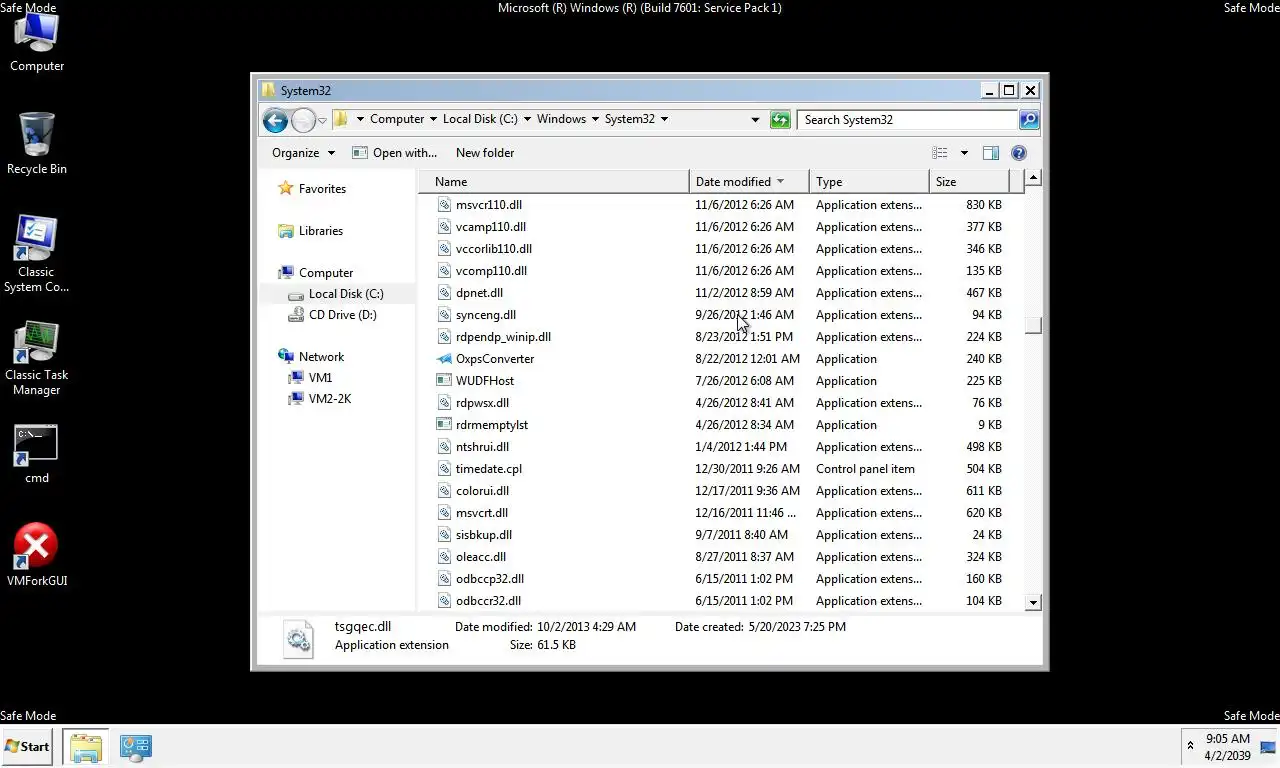1280x768 pixels.
Task: Launch the VMForkGUI desktop shortcut
Action: click(37, 555)
